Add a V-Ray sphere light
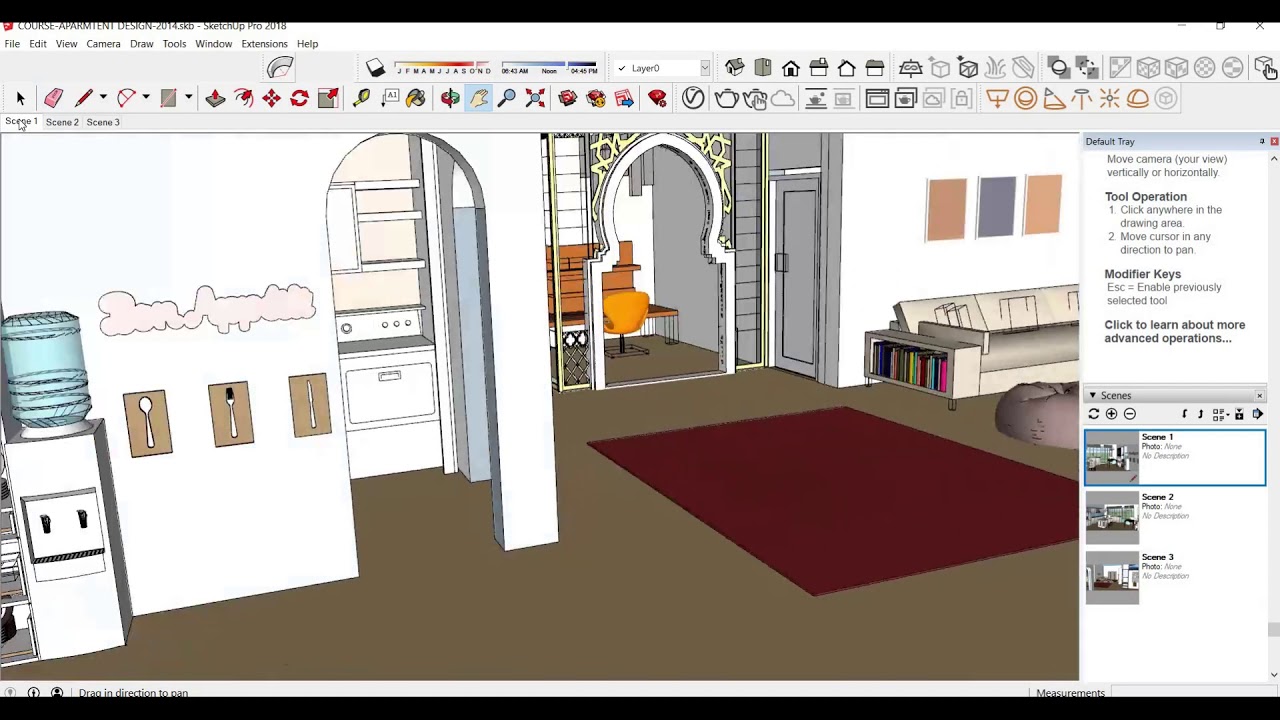 [x=1026, y=98]
